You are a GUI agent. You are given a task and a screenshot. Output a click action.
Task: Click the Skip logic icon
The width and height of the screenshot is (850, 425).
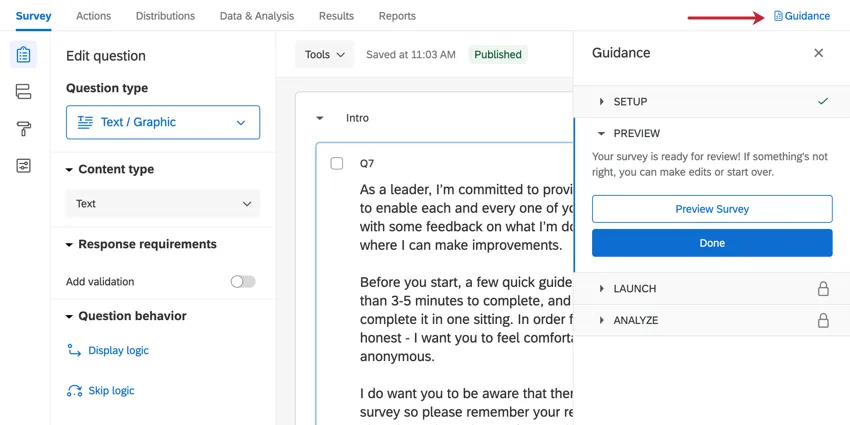(74, 391)
